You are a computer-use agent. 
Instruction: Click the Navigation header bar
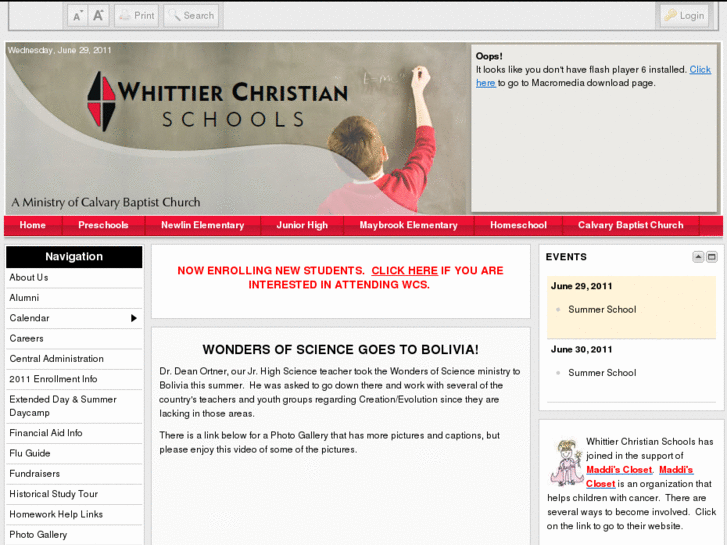pos(74,257)
